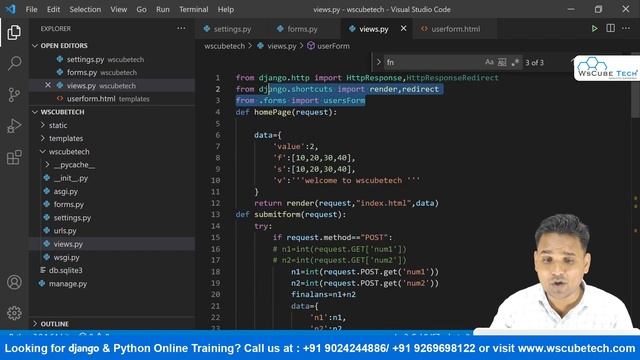Open forms.py from Open Editors

click(82, 72)
